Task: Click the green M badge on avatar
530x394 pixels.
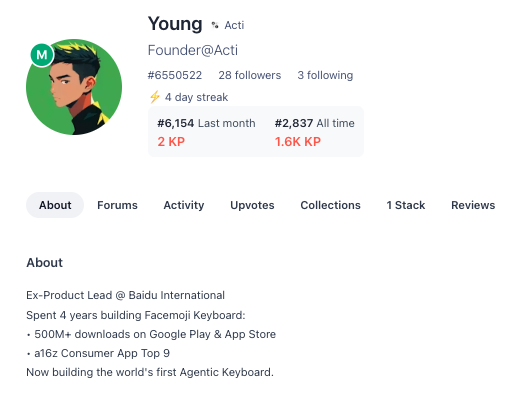Action: (42, 55)
